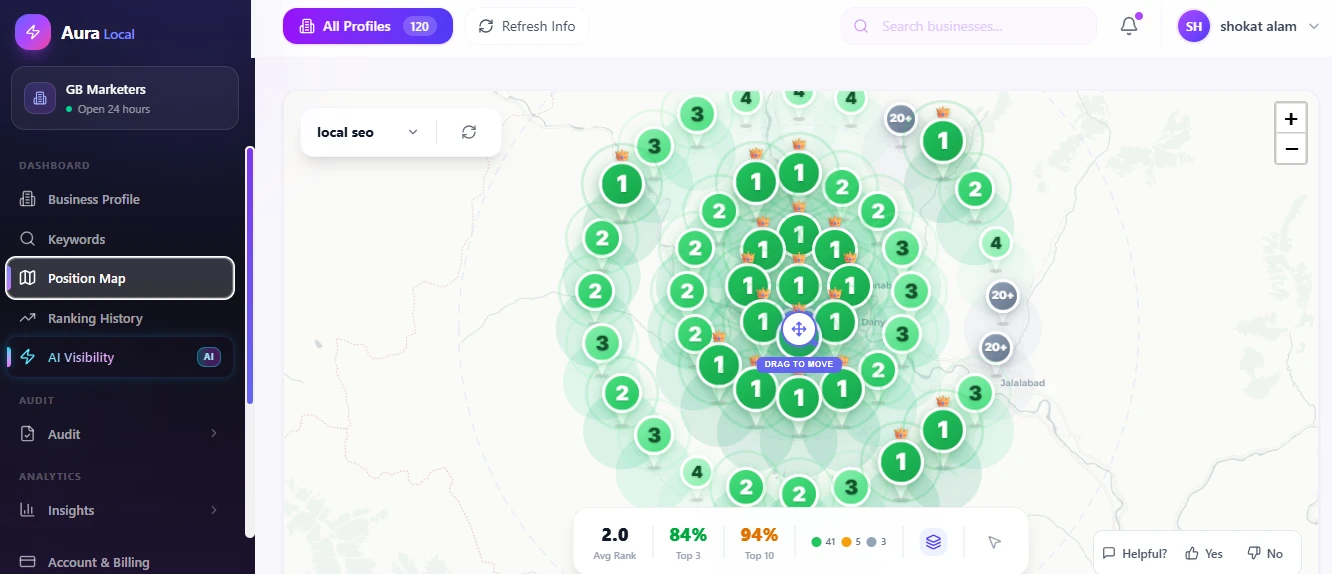Expand the Audit menu chevron
Image resolution: width=1332 pixels, height=574 pixels.
213,434
